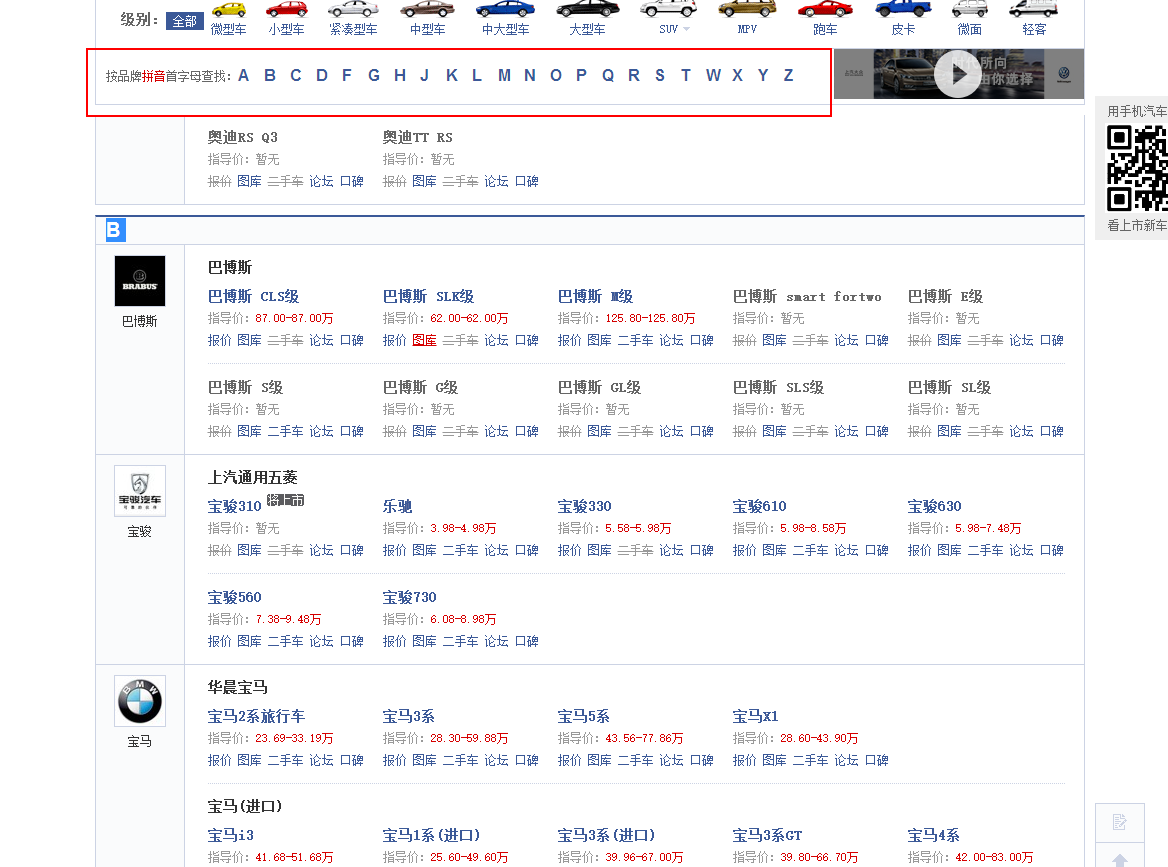Open the 宝骏 brand logo
This screenshot has height=867, width=1168.
tap(140, 491)
